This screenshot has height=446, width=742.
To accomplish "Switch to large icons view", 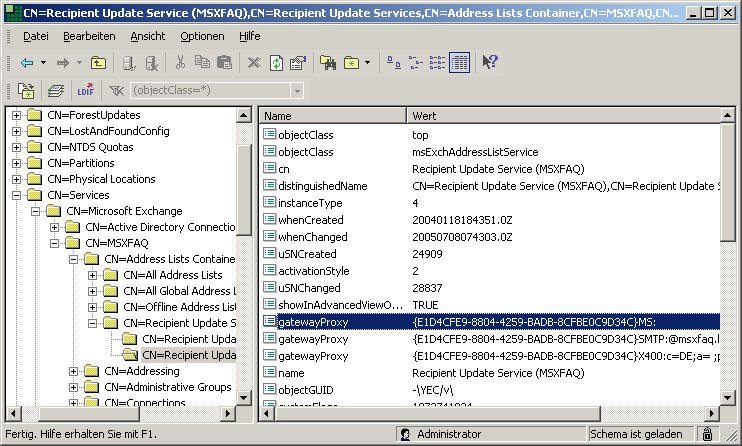I will point(394,62).
